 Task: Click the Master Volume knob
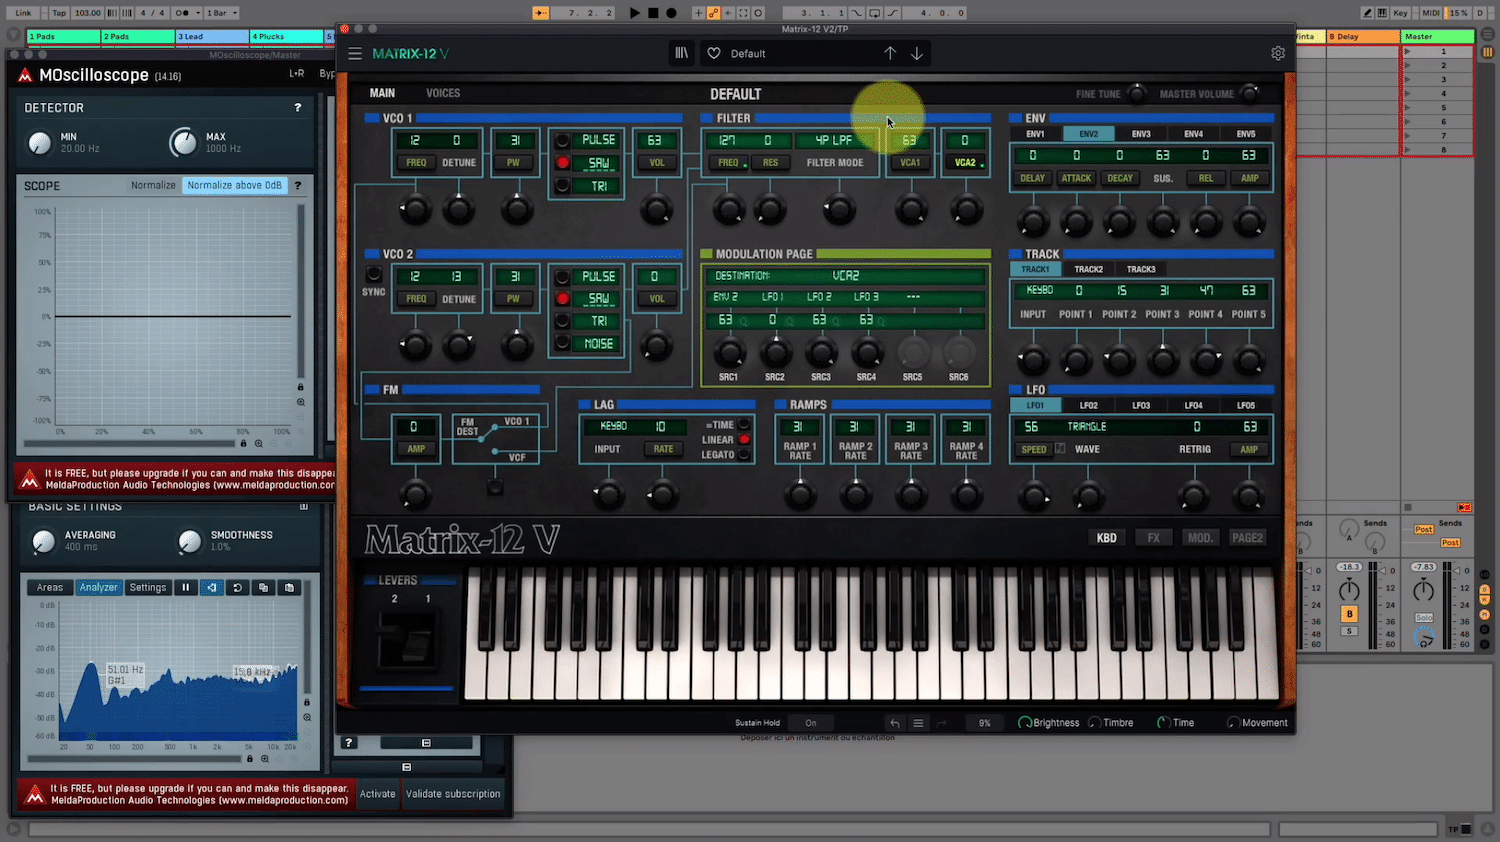tap(1249, 93)
